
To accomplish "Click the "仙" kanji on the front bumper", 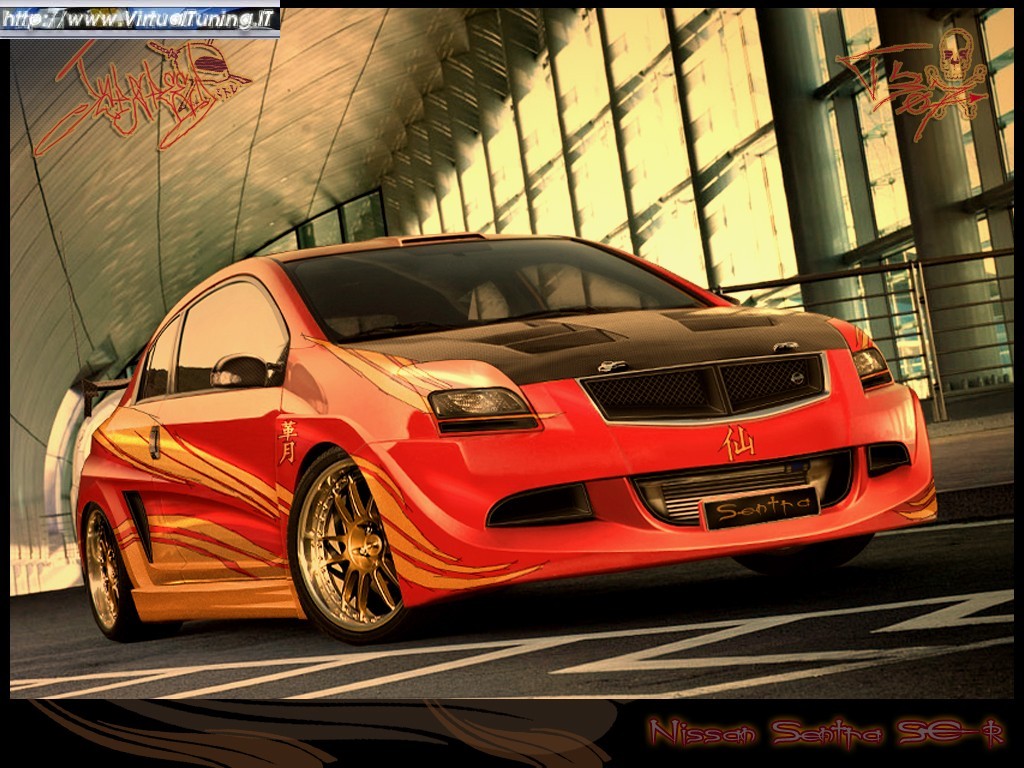I will (738, 444).
